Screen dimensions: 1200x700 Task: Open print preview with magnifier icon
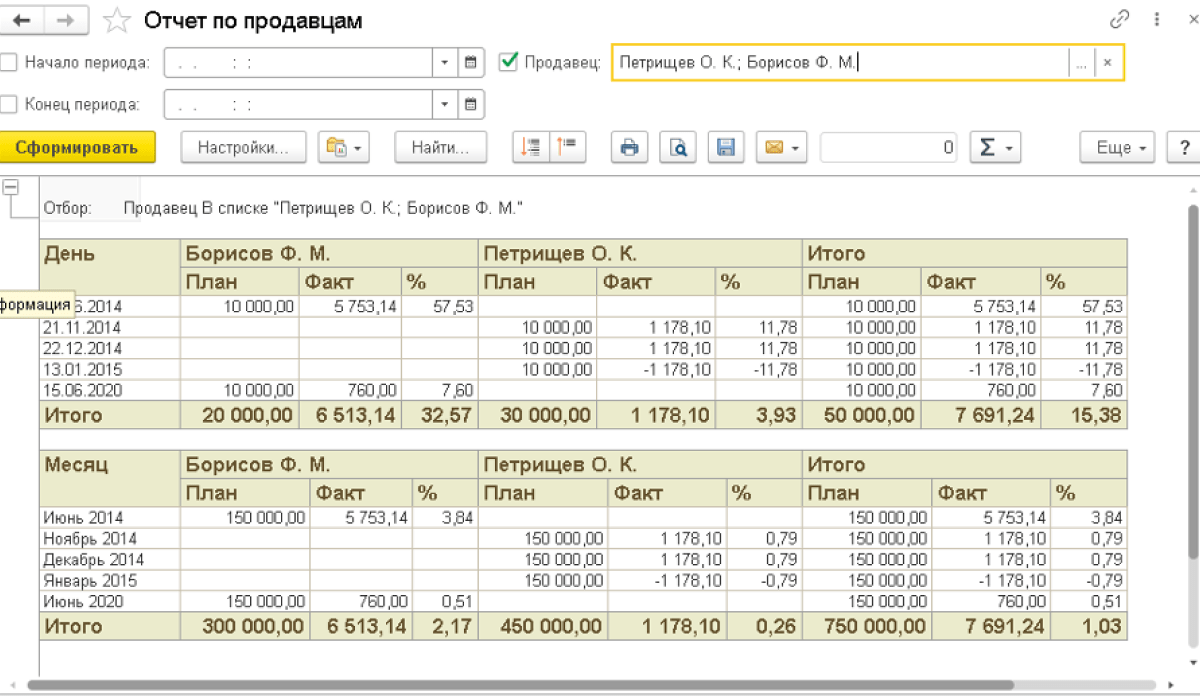tap(678, 148)
